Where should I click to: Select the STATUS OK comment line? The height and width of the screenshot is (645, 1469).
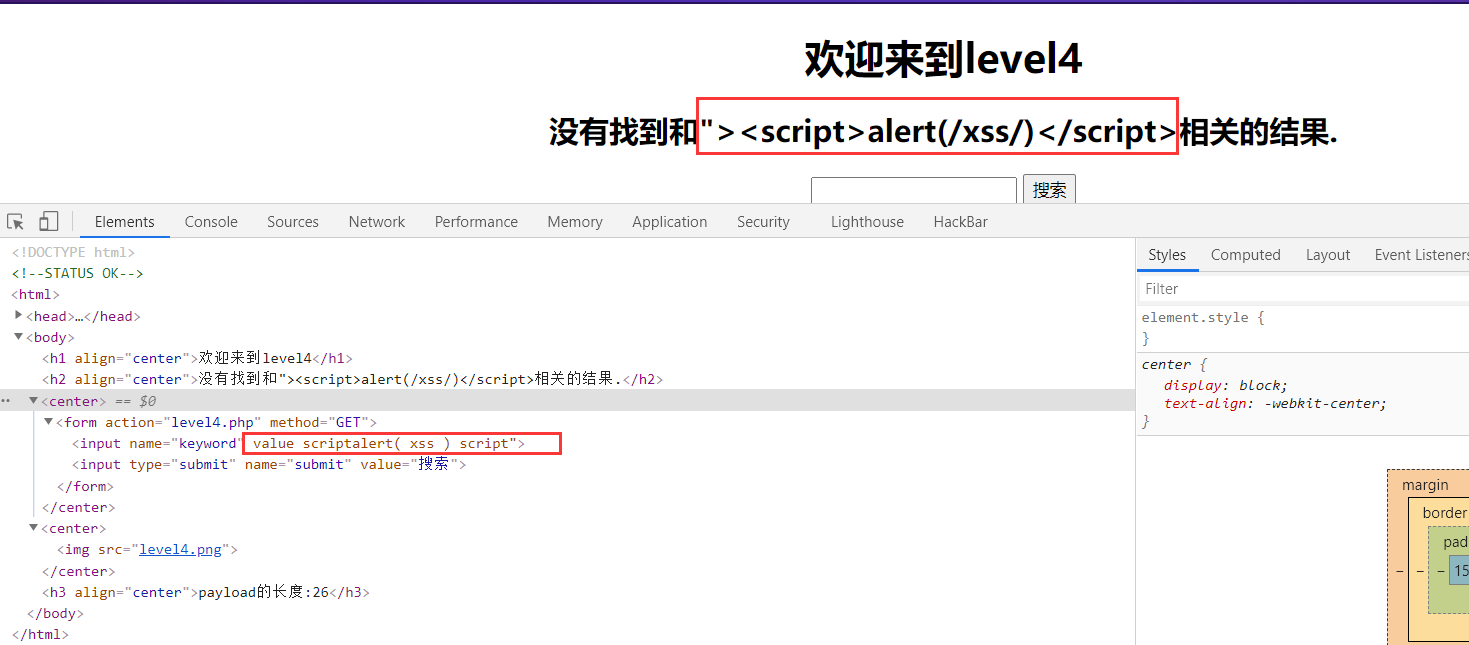pos(78,273)
